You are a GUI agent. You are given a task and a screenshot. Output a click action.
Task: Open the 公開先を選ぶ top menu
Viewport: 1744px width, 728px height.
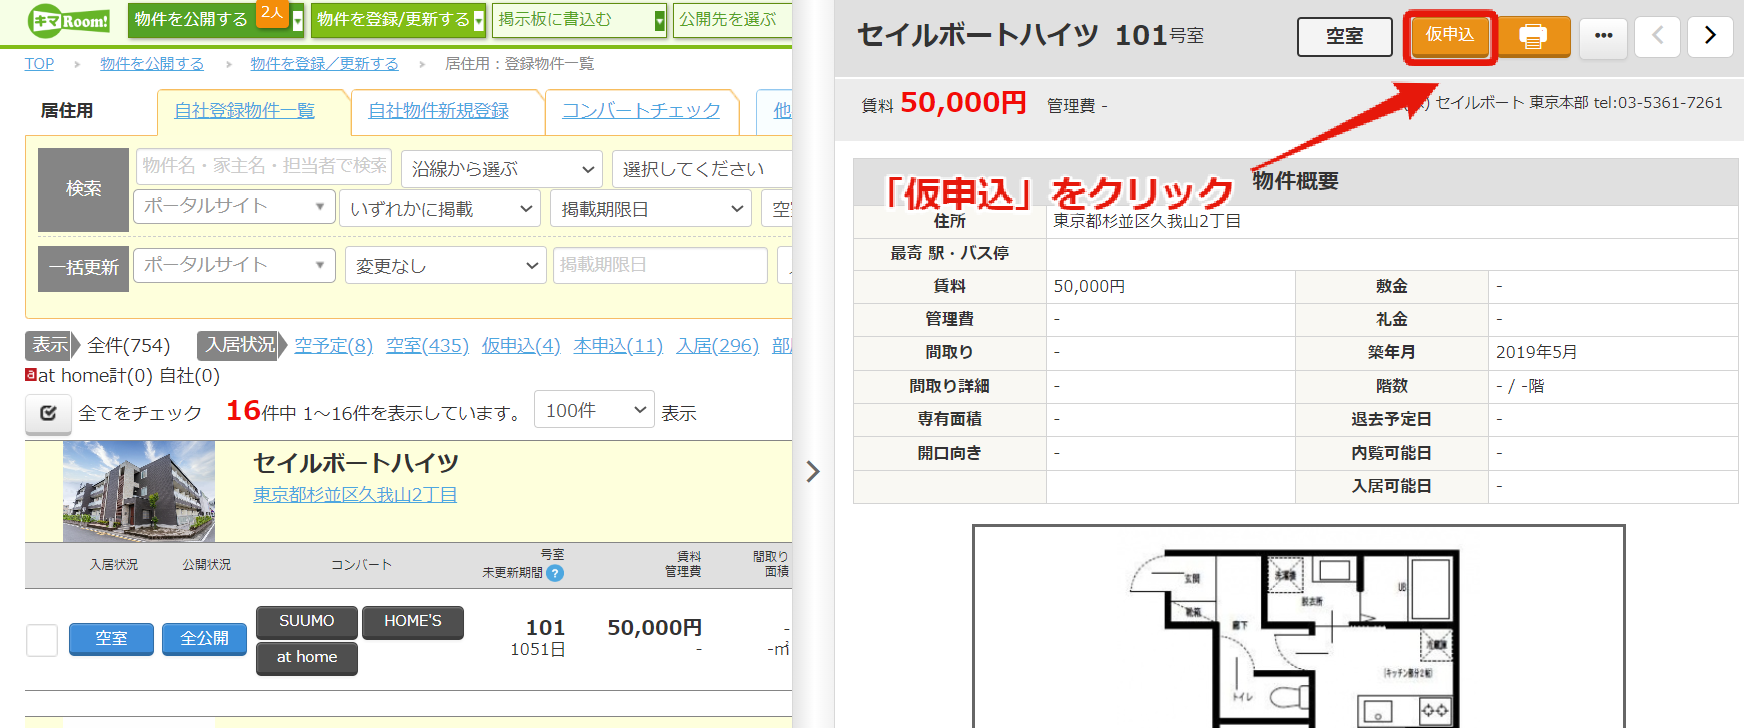pyautogui.click(x=732, y=20)
